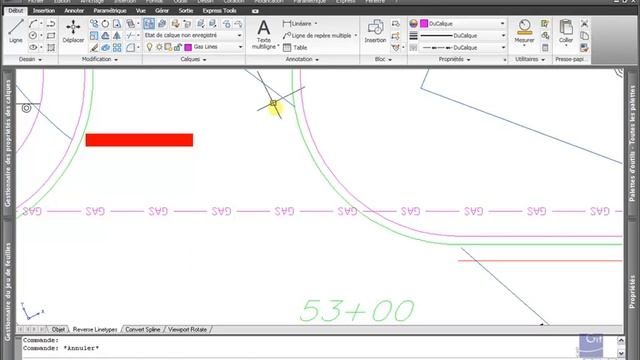Insert a Table from Annotation panel
Image resolution: width=640 pixels, height=360 pixels.
click(x=295, y=48)
